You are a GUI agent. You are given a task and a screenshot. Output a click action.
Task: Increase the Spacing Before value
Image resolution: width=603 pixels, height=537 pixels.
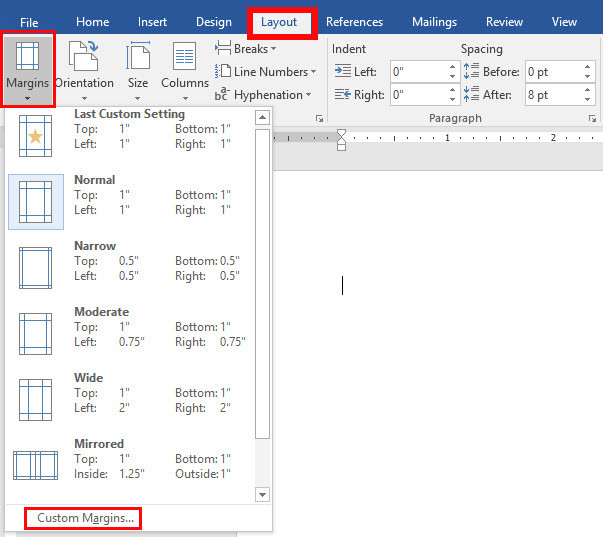pos(587,67)
